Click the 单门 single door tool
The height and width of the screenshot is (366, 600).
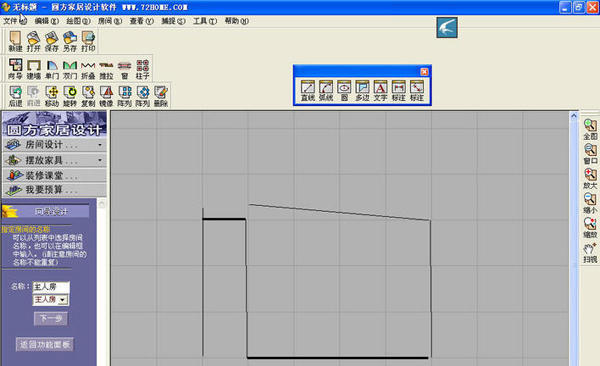pyautogui.click(x=52, y=69)
